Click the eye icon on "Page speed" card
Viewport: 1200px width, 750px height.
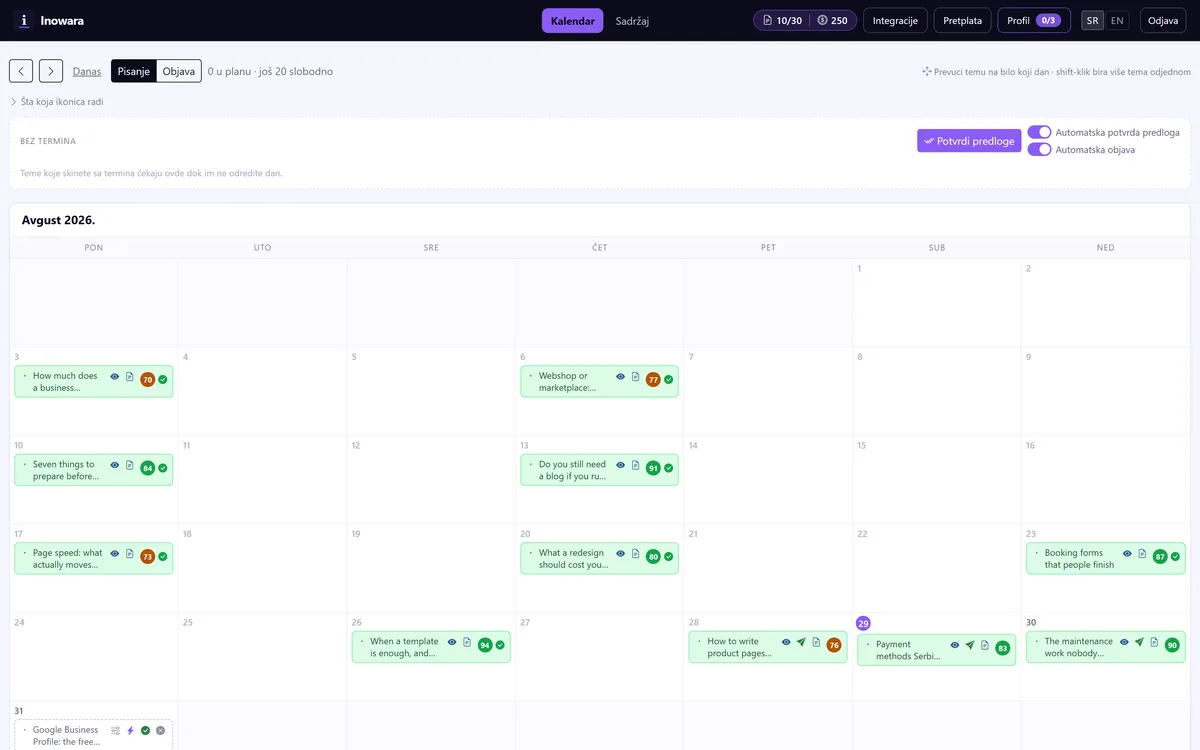115,553
